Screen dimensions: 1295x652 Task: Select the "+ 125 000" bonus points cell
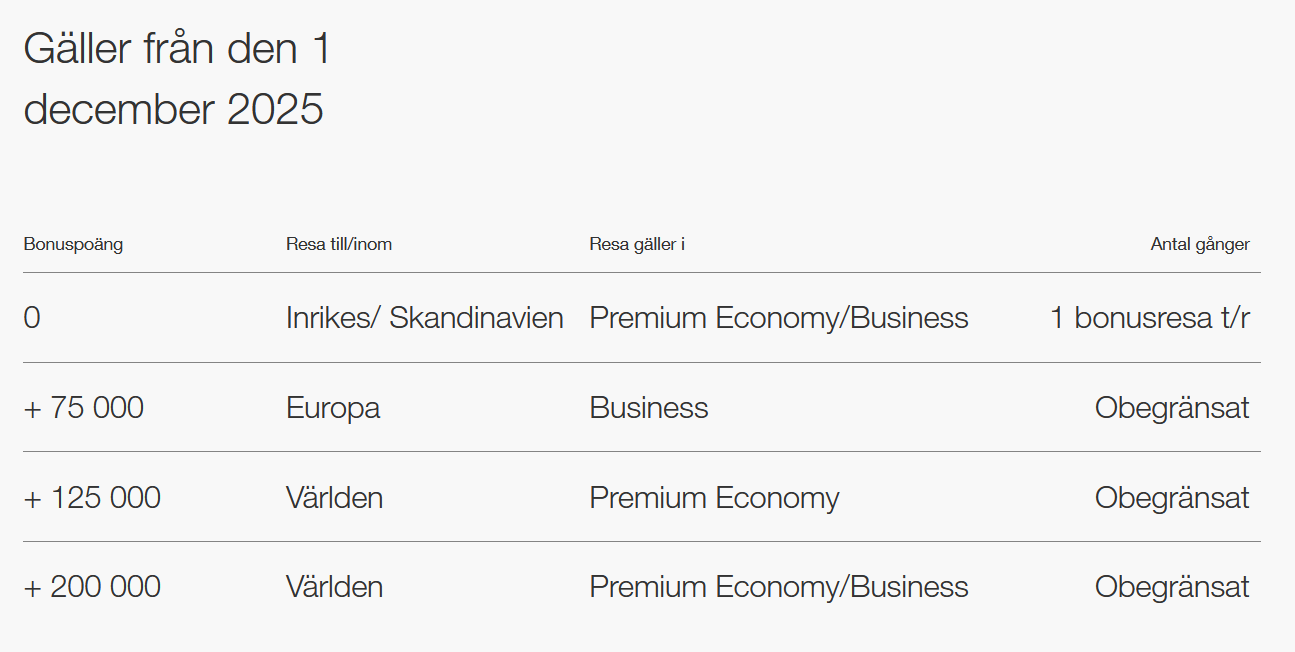pos(92,498)
